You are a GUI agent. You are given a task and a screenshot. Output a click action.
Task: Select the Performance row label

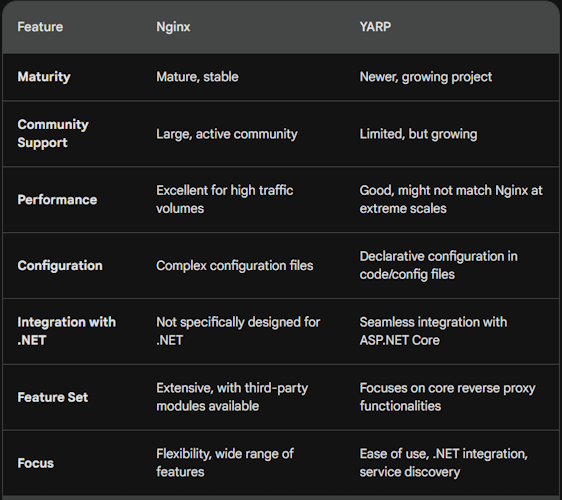click(57, 200)
